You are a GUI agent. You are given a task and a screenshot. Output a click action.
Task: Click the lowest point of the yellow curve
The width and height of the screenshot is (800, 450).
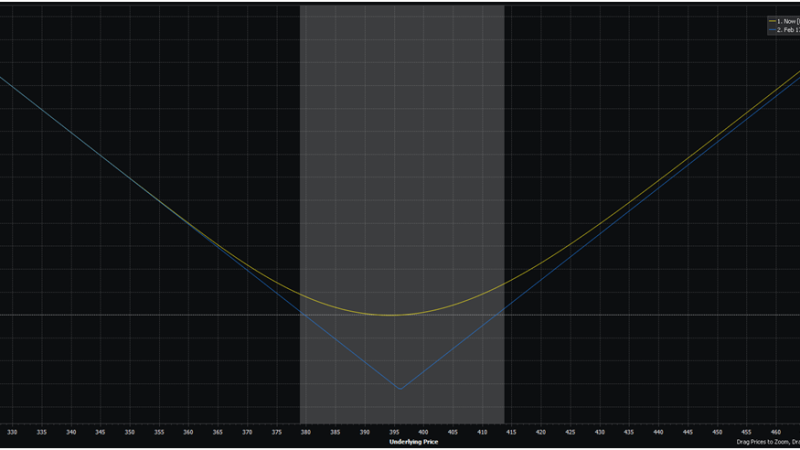tap(392, 315)
